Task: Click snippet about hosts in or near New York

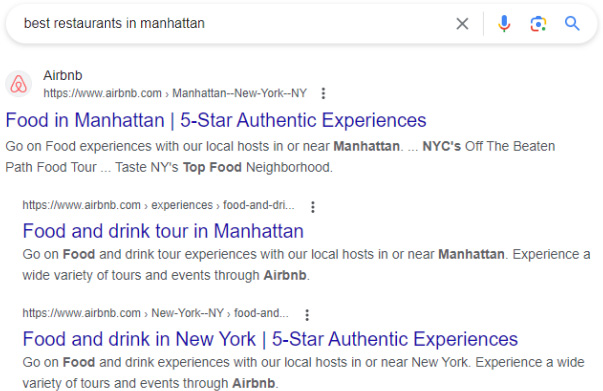Action: point(303,373)
